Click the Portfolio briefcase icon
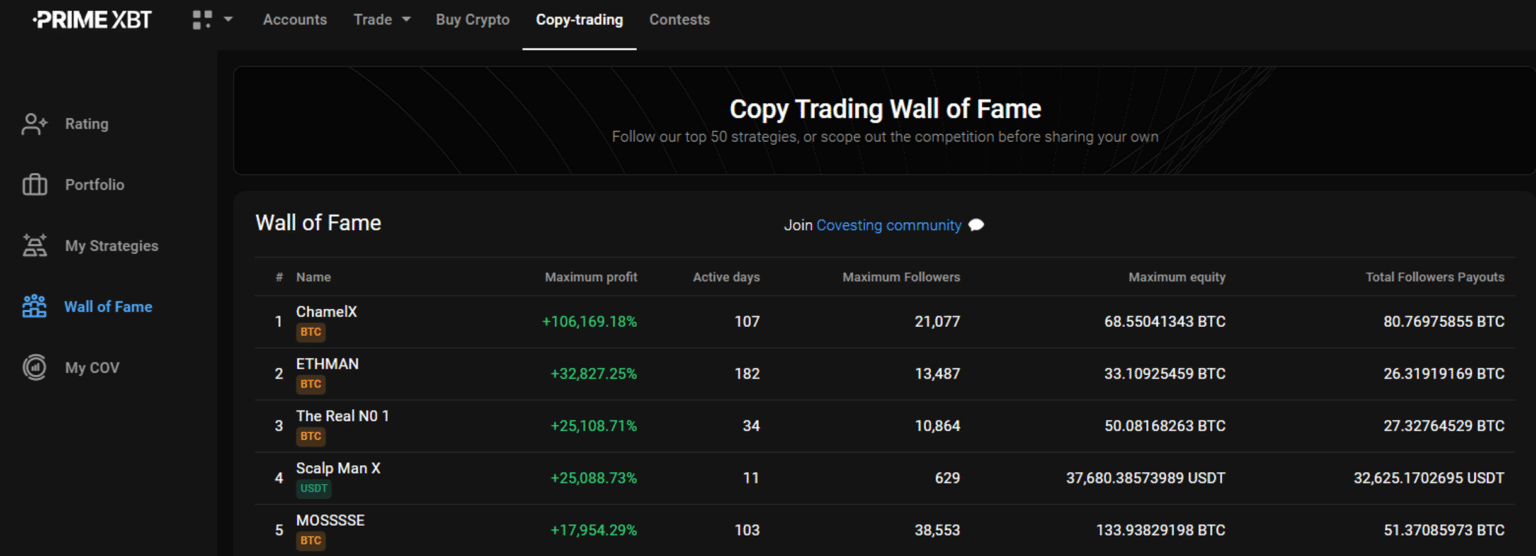Viewport: 1536px width, 556px height. pyautogui.click(x=35, y=185)
